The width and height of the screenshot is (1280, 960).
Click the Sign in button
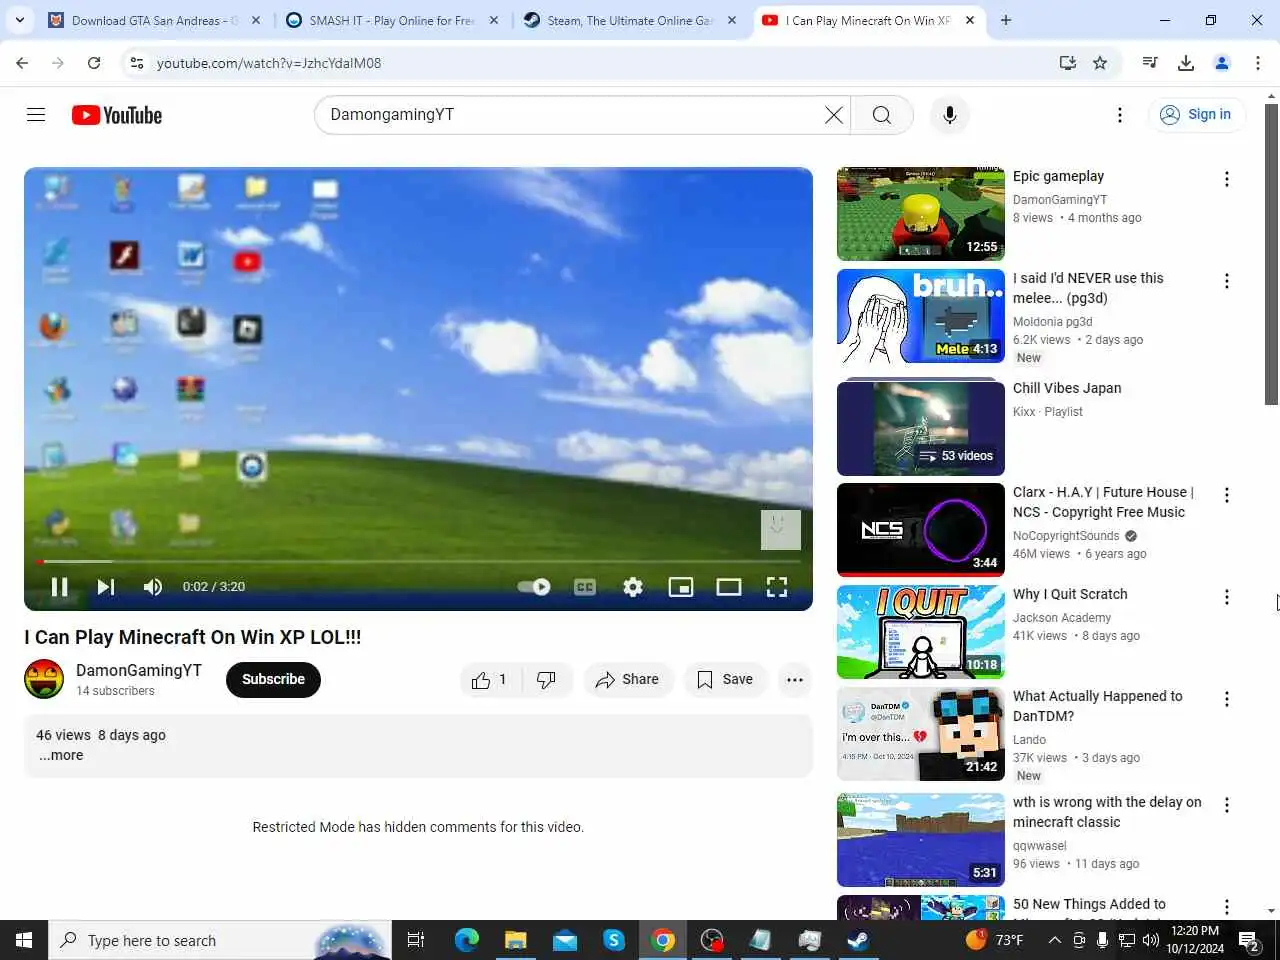pyautogui.click(x=1196, y=115)
